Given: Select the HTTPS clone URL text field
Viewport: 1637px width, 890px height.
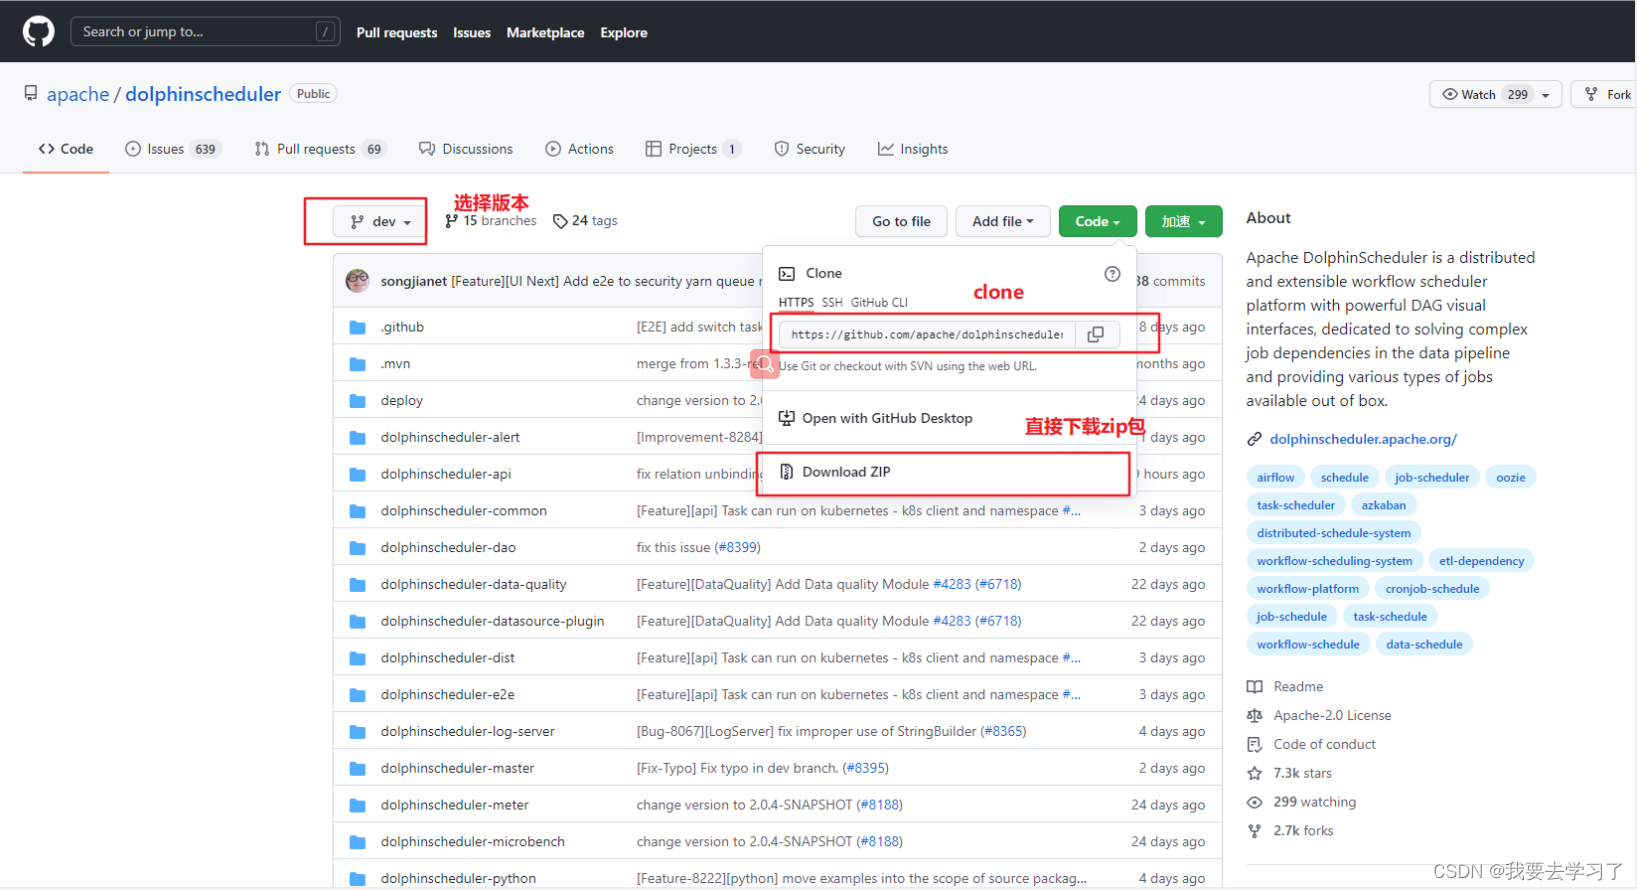Looking at the screenshot, I should click(x=927, y=335).
